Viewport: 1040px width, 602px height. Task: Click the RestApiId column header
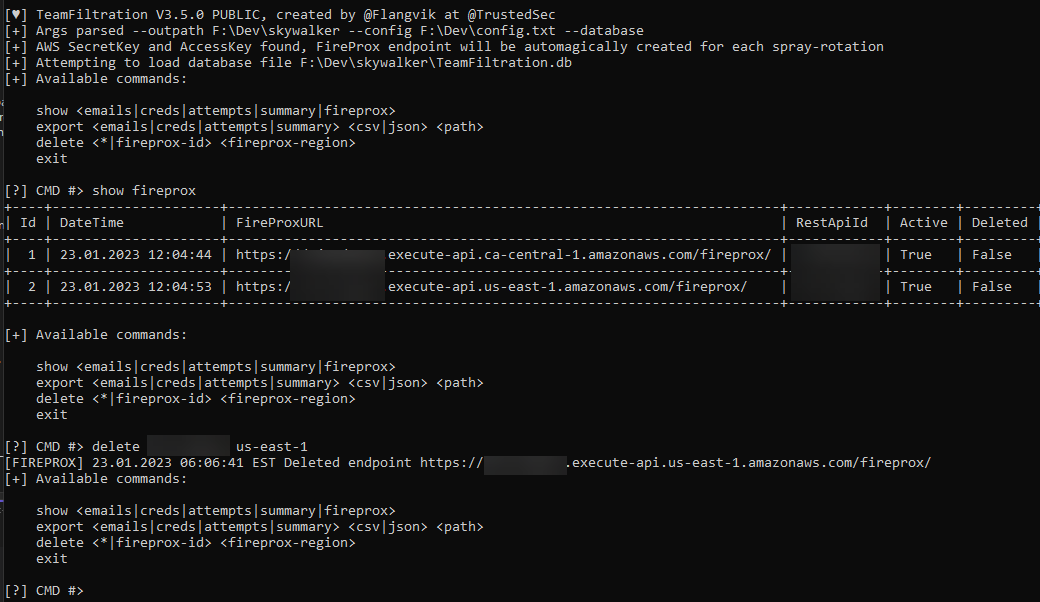(x=832, y=223)
